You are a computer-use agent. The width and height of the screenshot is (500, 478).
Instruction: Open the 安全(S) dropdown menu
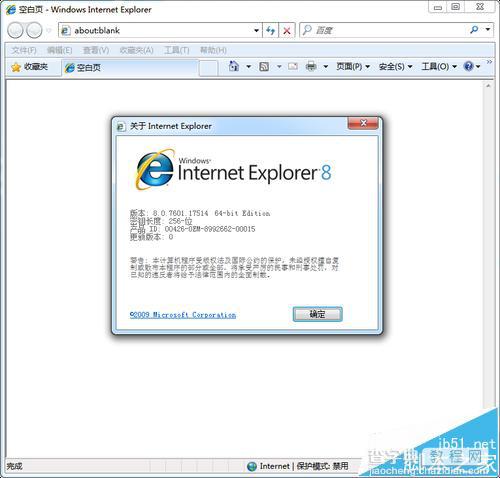click(396, 67)
